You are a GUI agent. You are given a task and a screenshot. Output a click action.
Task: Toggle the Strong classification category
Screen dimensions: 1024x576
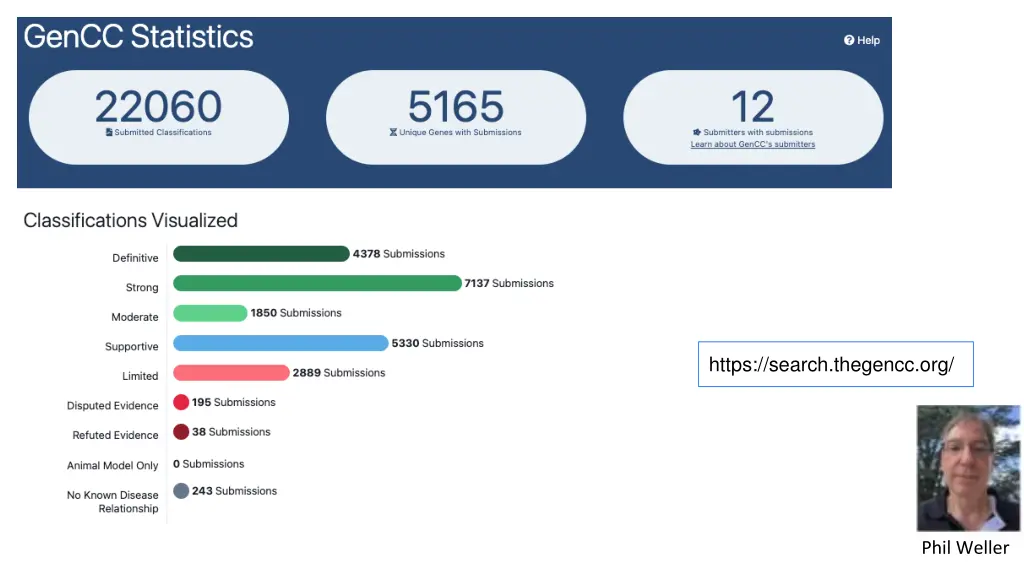click(x=141, y=286)
